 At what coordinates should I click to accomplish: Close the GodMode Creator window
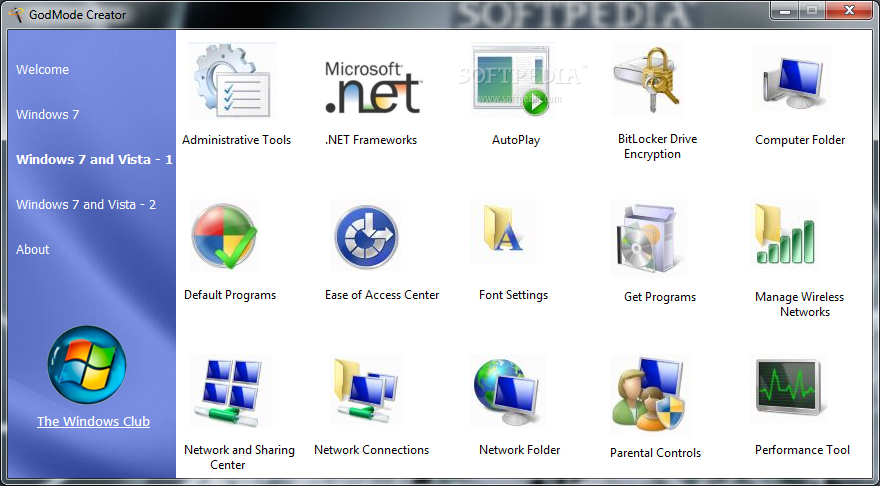coord(849,10)
